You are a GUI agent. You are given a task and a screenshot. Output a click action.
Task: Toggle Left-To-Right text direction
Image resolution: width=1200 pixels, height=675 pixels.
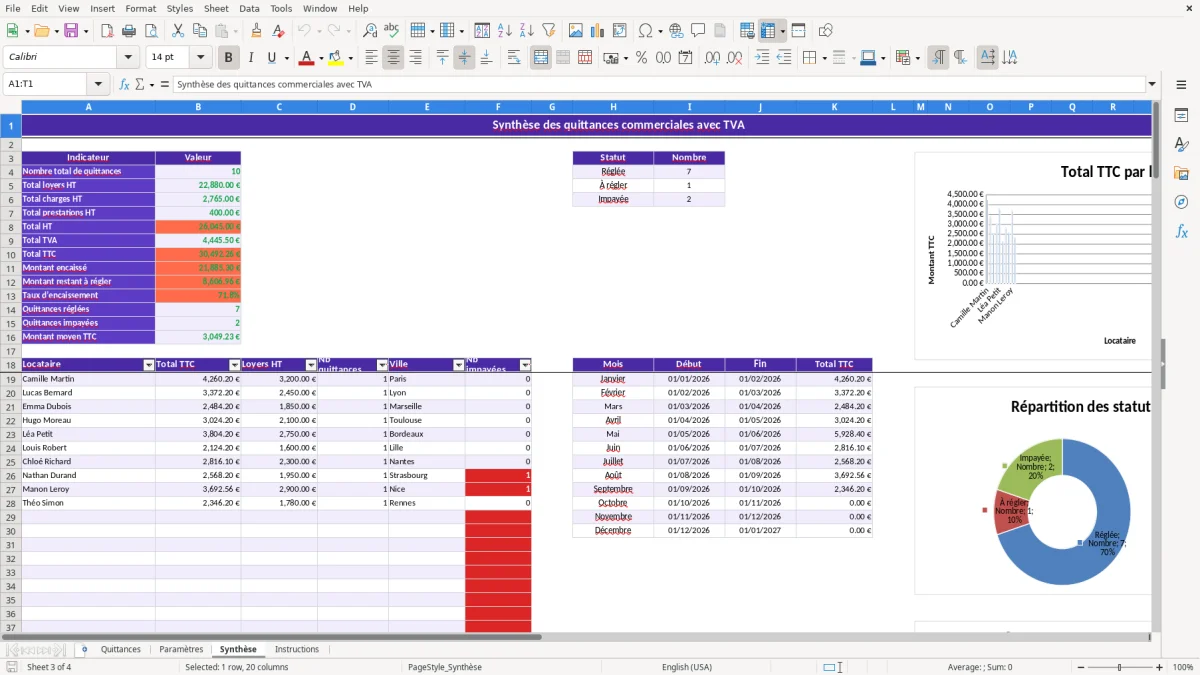[938, 57]
